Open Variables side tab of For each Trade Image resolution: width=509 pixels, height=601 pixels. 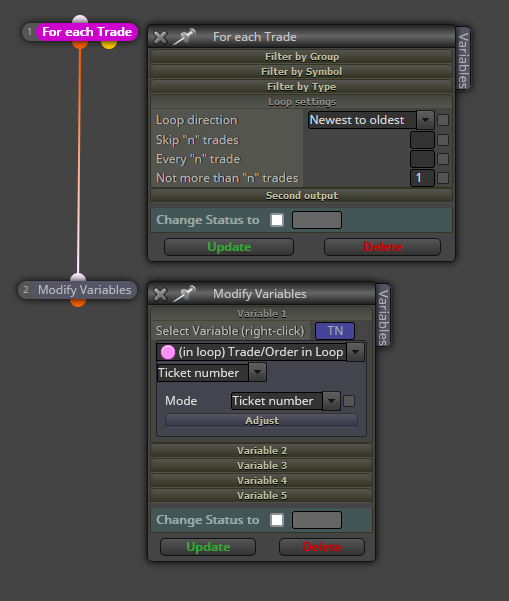(463, 59)
